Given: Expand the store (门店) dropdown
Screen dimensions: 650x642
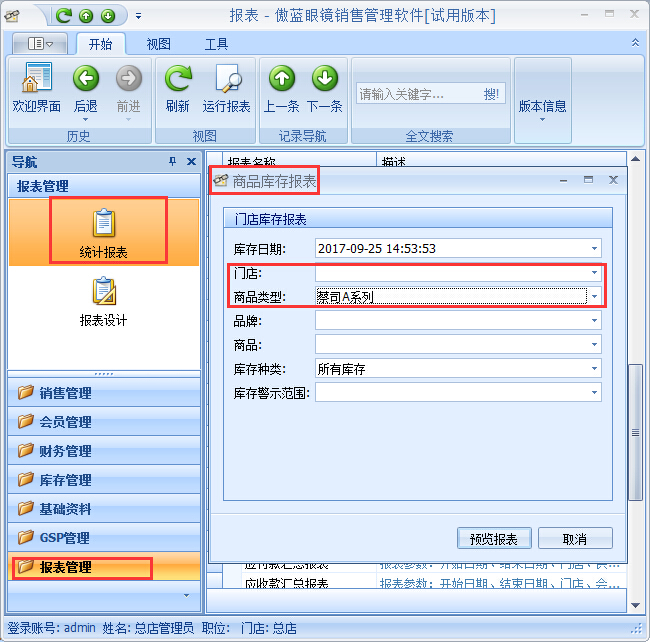Looking at the screenshot, I should 594,273.
